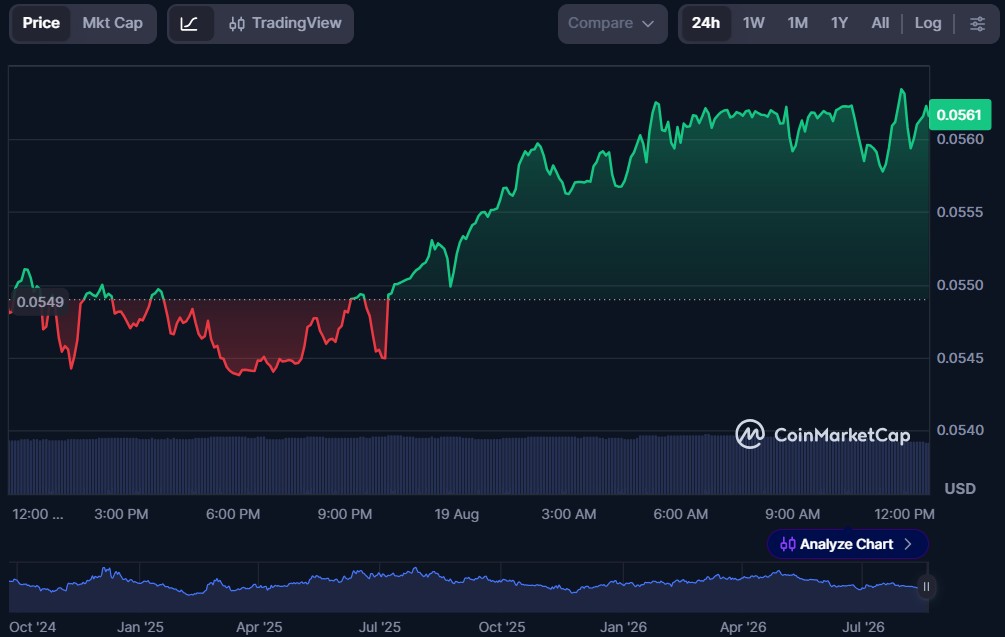The width and height of the screenshot is (1005, 637).
Task: Click the 12:00 PM time axis label
Action: pos(904,514)
